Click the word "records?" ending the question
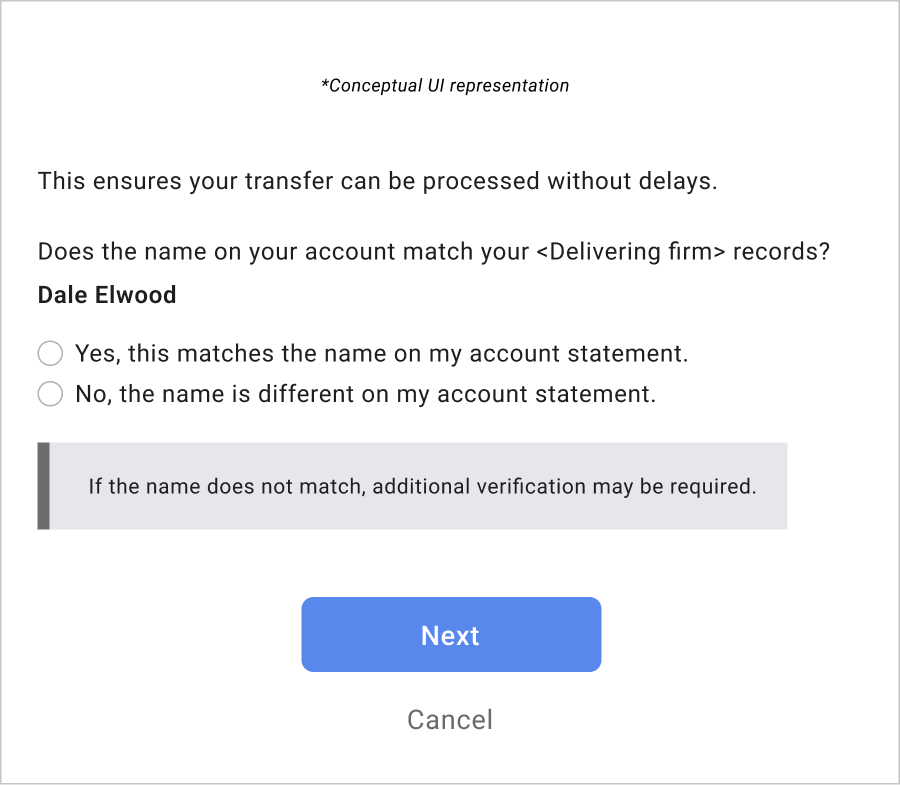Screen dimensions: 900x785 tap(781, 251)
